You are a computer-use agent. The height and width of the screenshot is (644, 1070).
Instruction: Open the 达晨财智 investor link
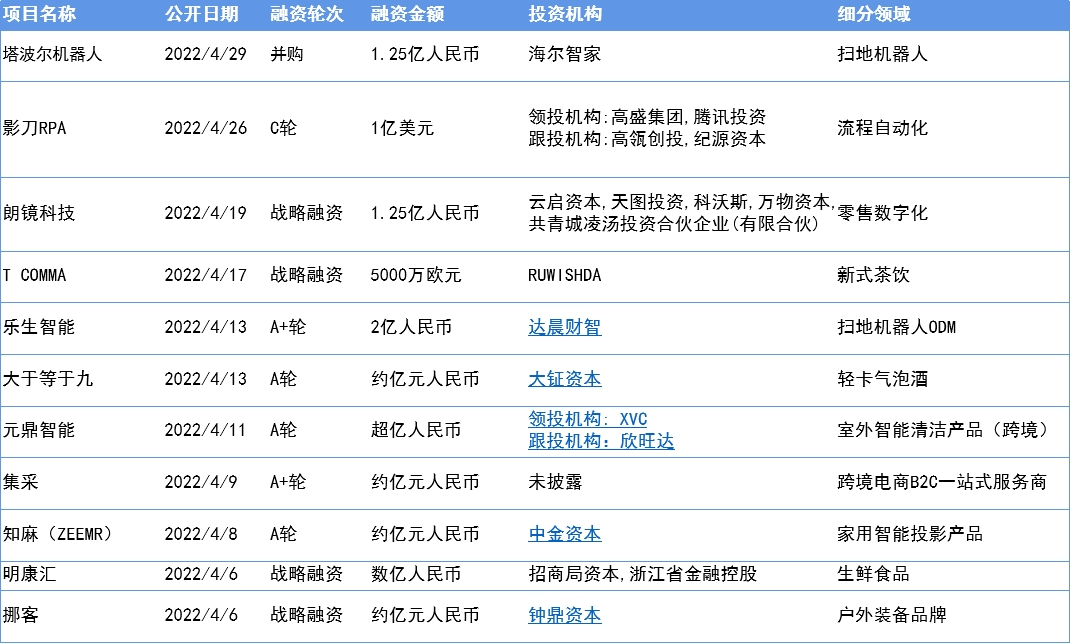click(564, 327)
